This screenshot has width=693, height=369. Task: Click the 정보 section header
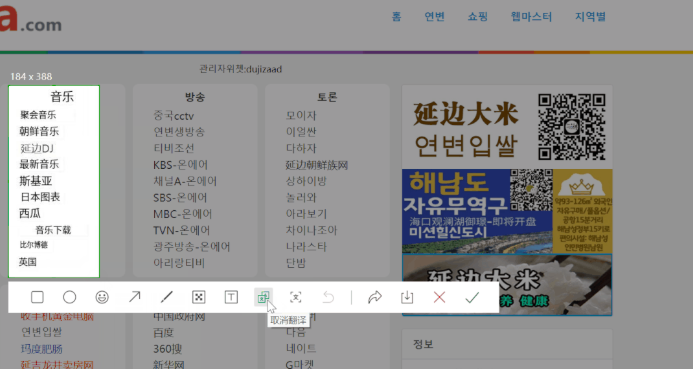[x=423, y=344]
